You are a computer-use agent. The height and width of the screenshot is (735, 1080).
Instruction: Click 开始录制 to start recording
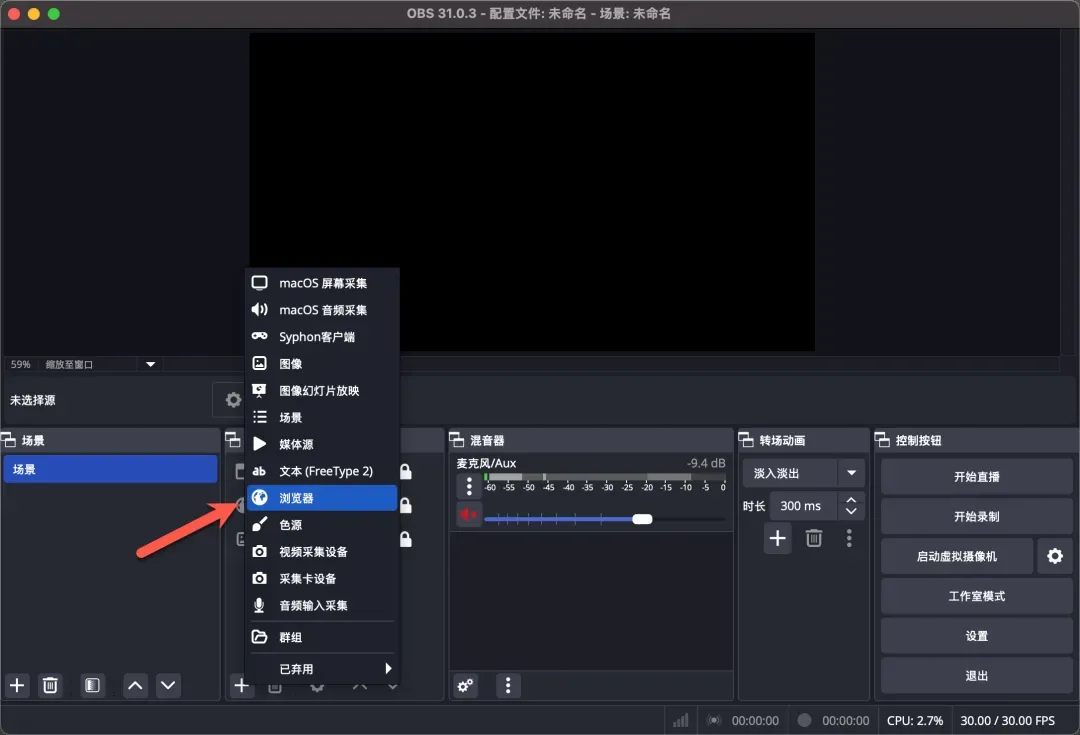click(x=977, y=517)
